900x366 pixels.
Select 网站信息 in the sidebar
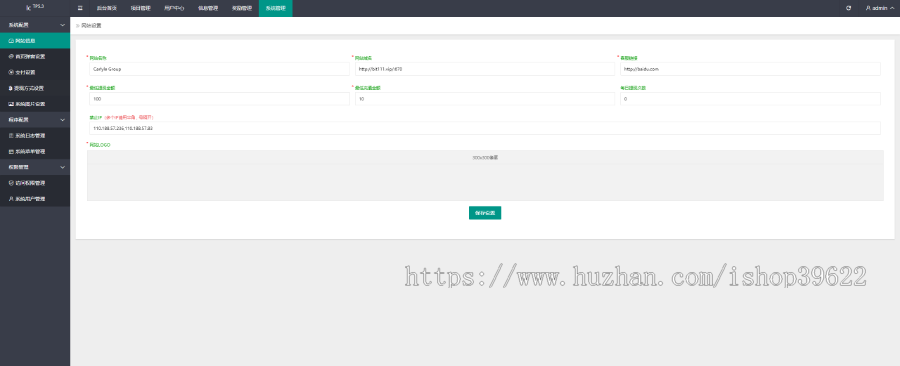pyautogui.click(x=35, y=41)
